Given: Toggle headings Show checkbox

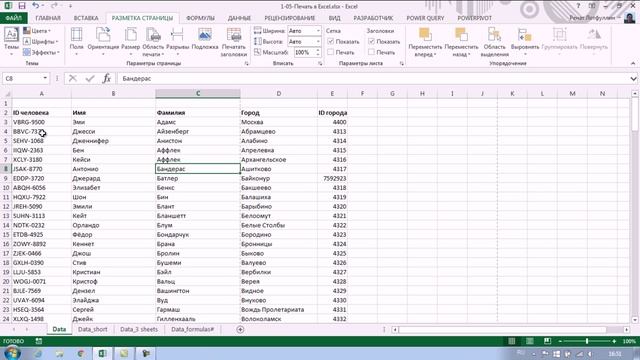Looking at the screenshot, I should coord(371,41).
